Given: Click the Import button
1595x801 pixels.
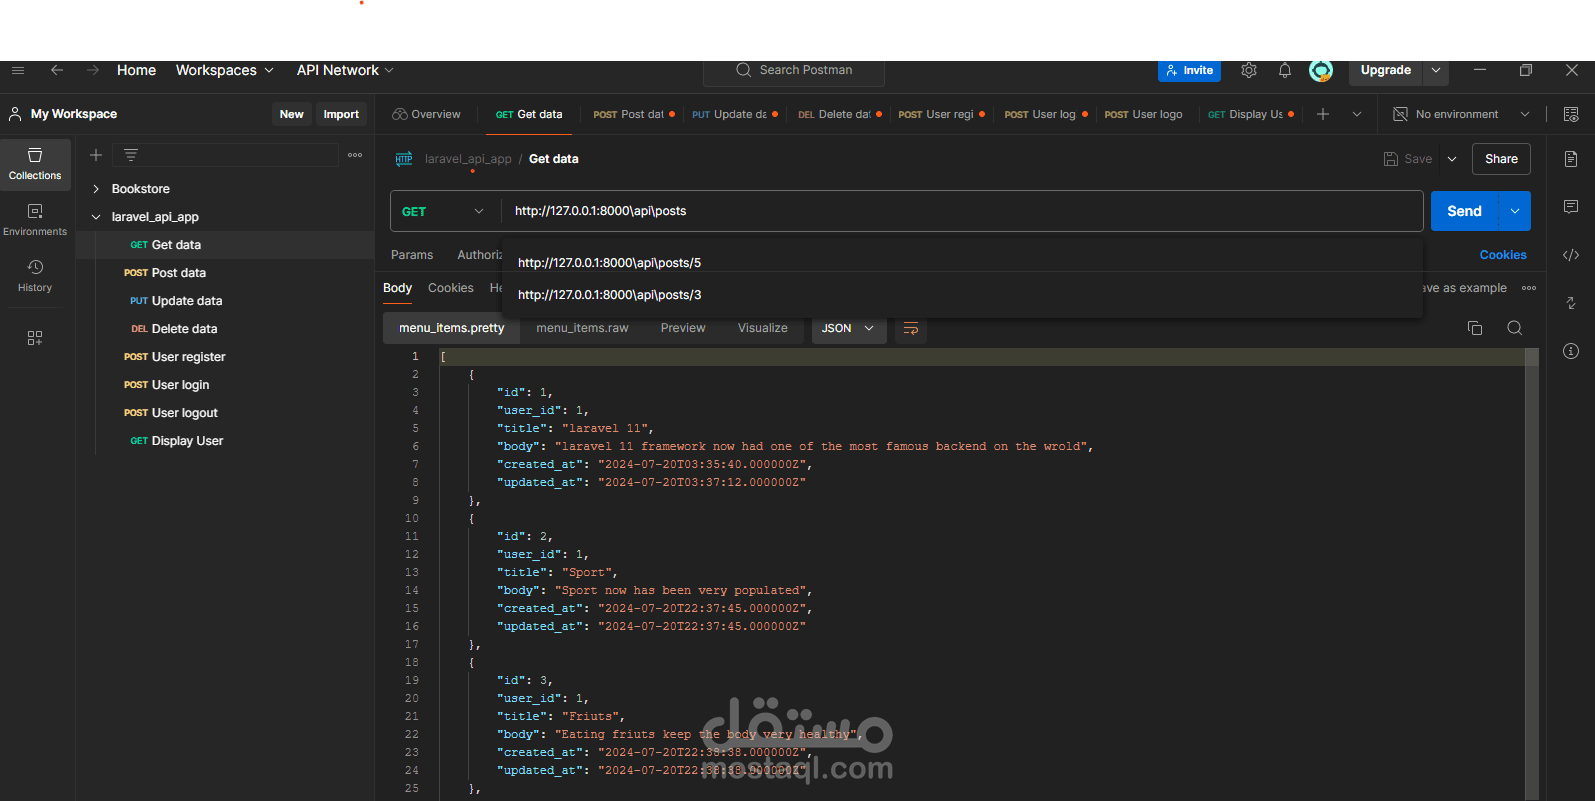Looking at the screenshot, I should point(341,114).
